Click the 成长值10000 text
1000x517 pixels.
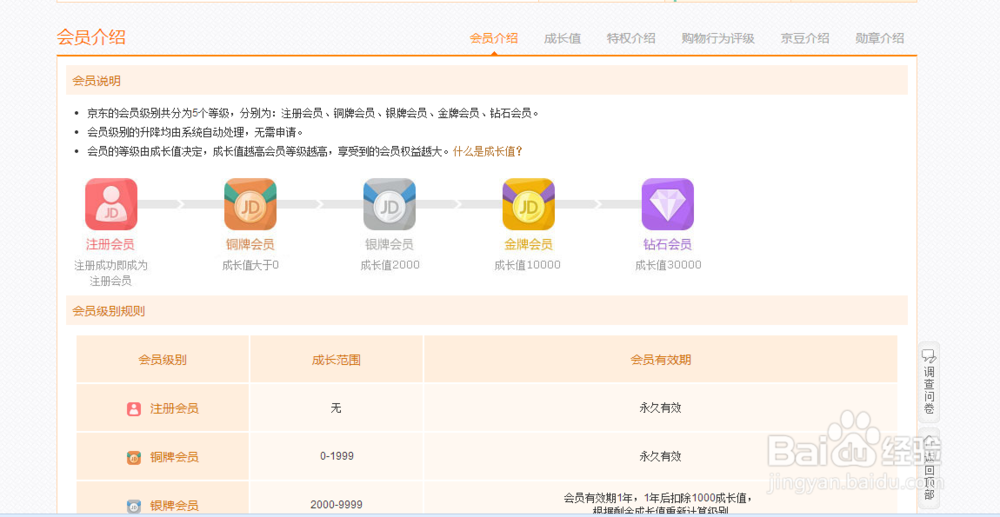(x=527, y=265)
